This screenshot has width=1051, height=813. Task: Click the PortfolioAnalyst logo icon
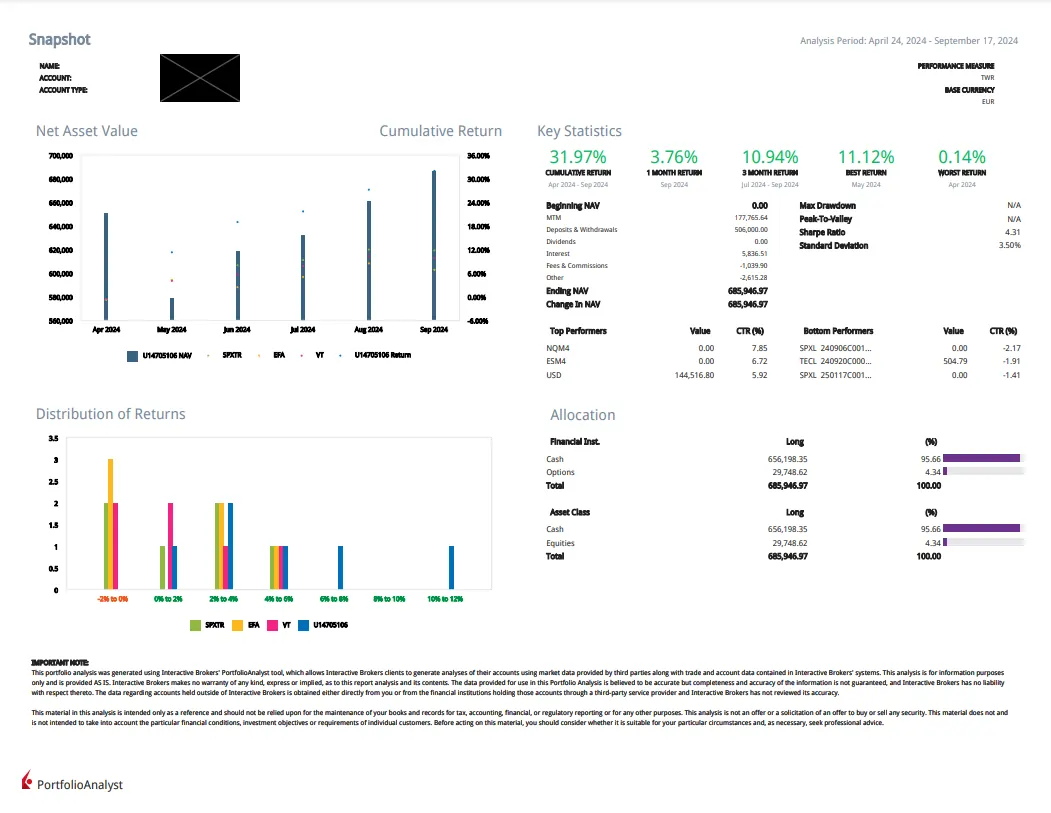point(27,778)
